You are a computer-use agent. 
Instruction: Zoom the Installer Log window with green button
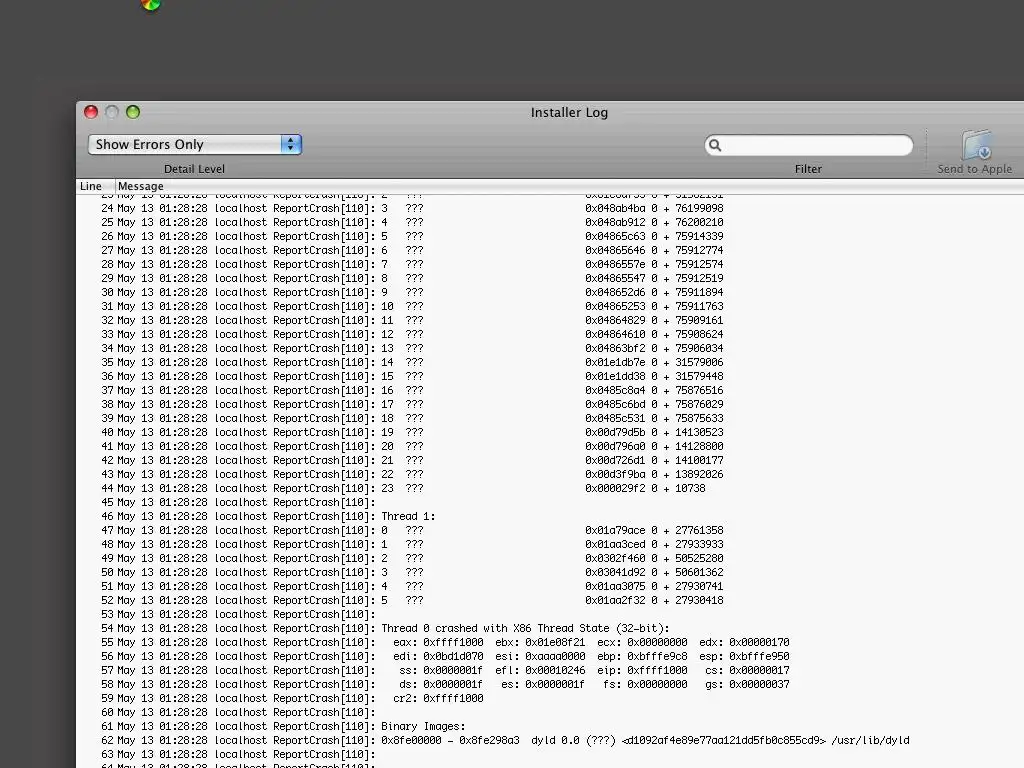[133, 112]
